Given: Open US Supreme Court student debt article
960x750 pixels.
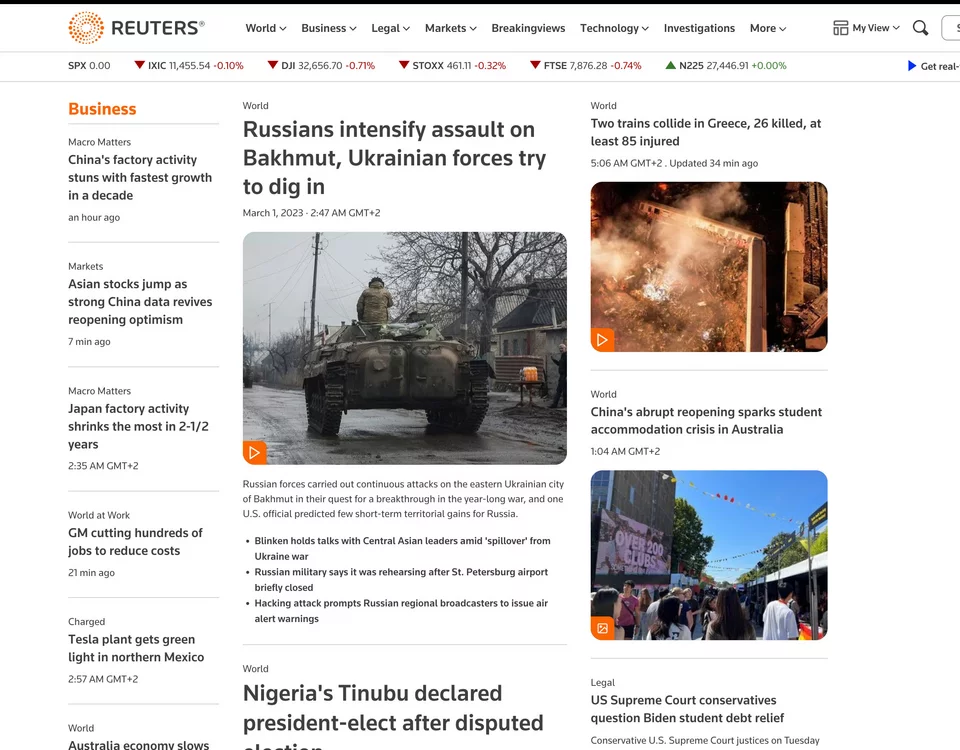Looking at the screenshot, I should coord(688,709).
